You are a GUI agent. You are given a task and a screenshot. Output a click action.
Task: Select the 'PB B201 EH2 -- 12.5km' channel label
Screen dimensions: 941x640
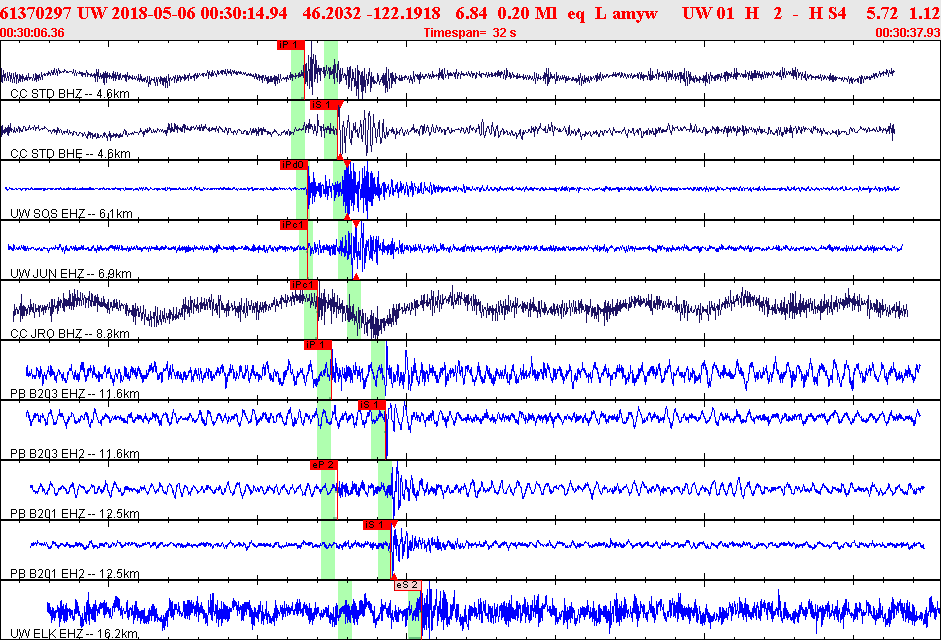tap(74, 574)
